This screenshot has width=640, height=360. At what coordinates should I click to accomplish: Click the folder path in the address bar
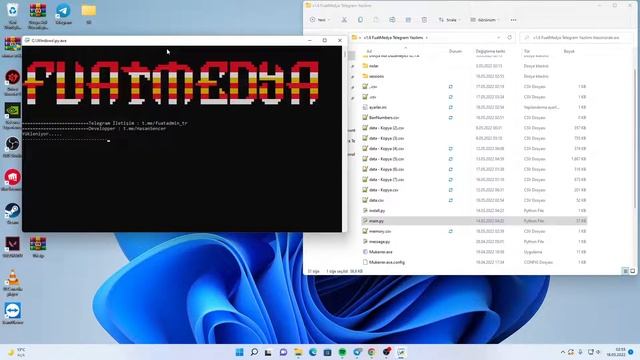pyautogui.click(x=393, y=38)
